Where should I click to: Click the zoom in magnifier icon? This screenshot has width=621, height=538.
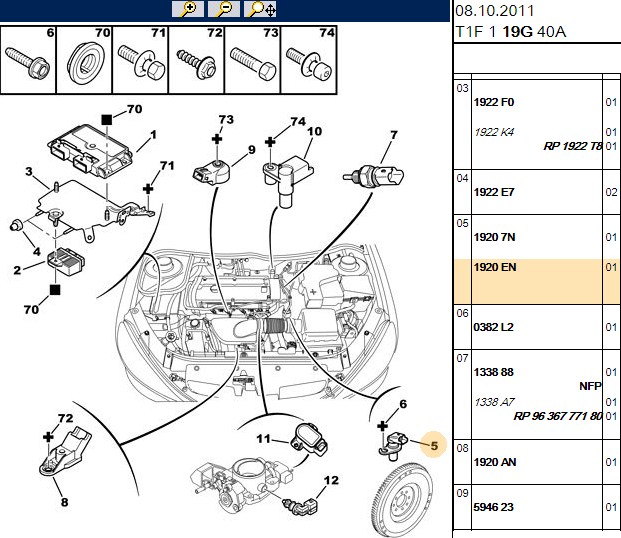pos(188,9)
